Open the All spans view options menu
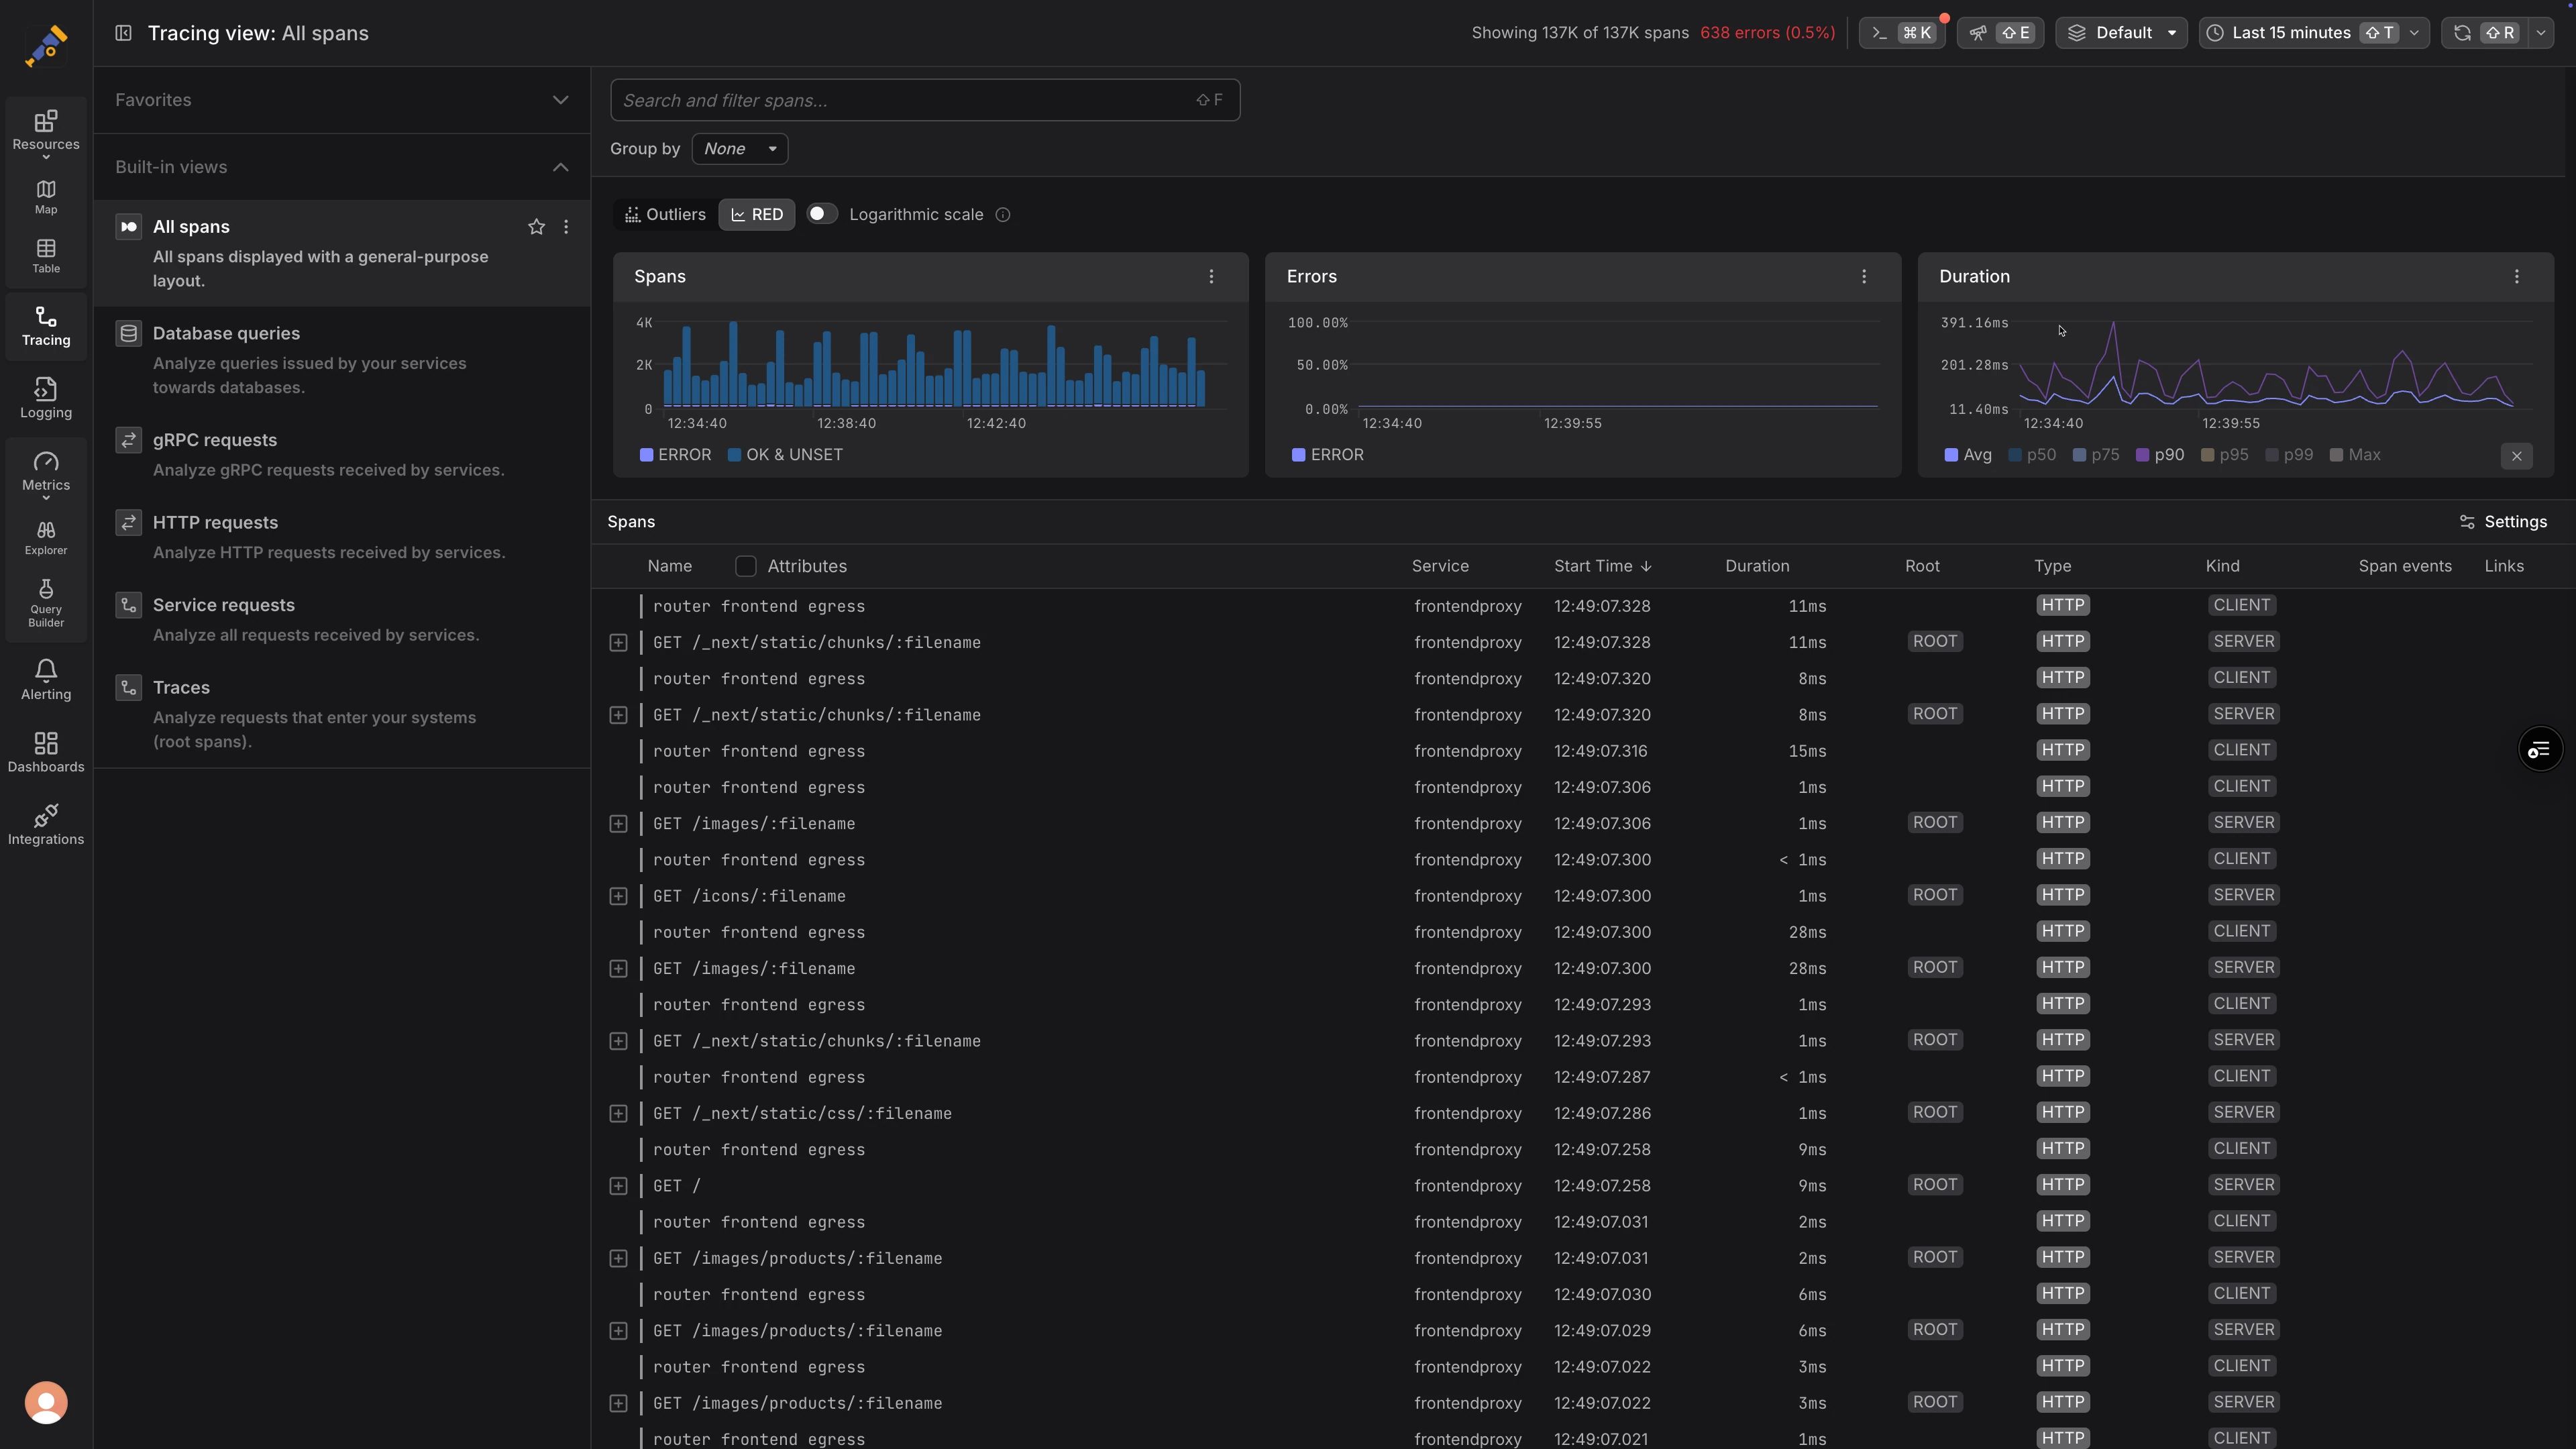Viewport: 2576px width, 1449px height. click(566, 227)
